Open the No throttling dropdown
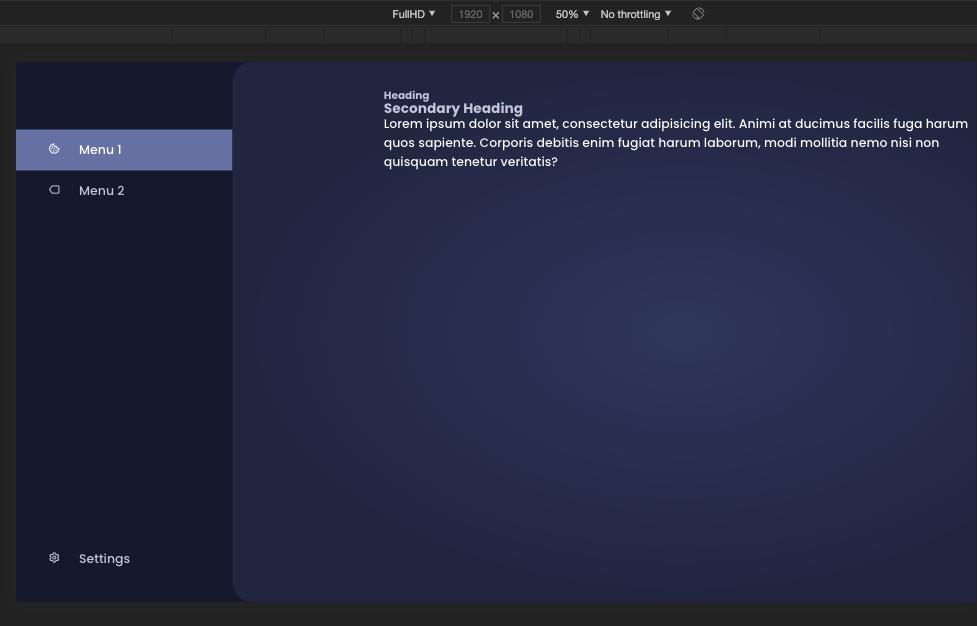Image resolution: width=977 pixels, height=626 pixels. 635,14
